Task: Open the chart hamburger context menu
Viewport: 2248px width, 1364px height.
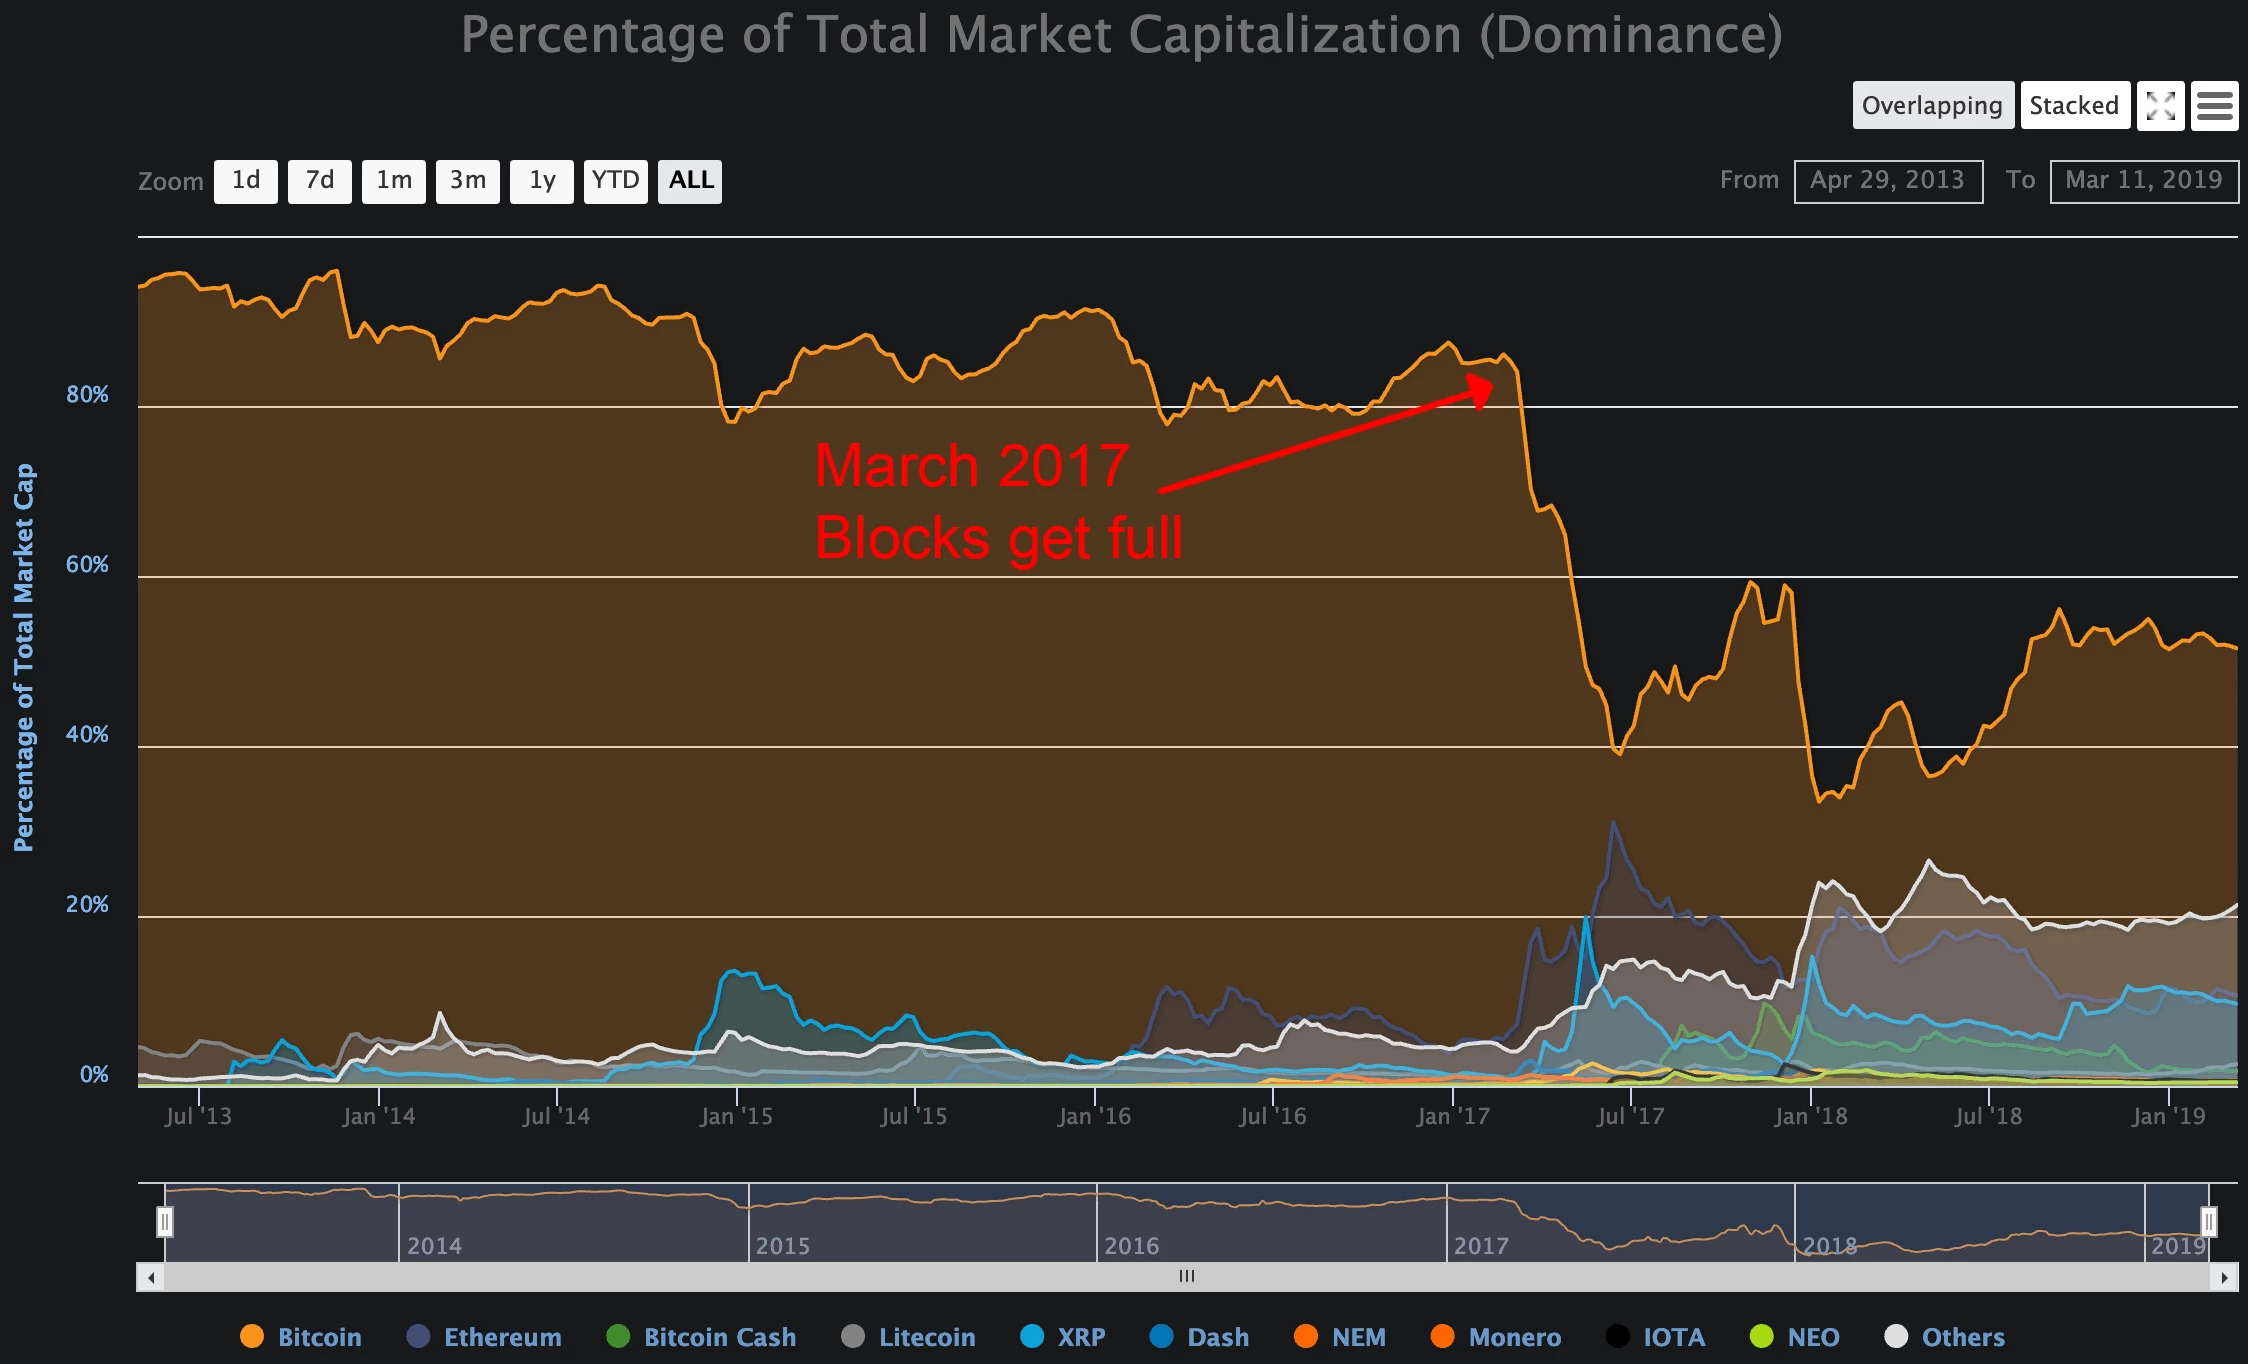Action: [2214, 106]
